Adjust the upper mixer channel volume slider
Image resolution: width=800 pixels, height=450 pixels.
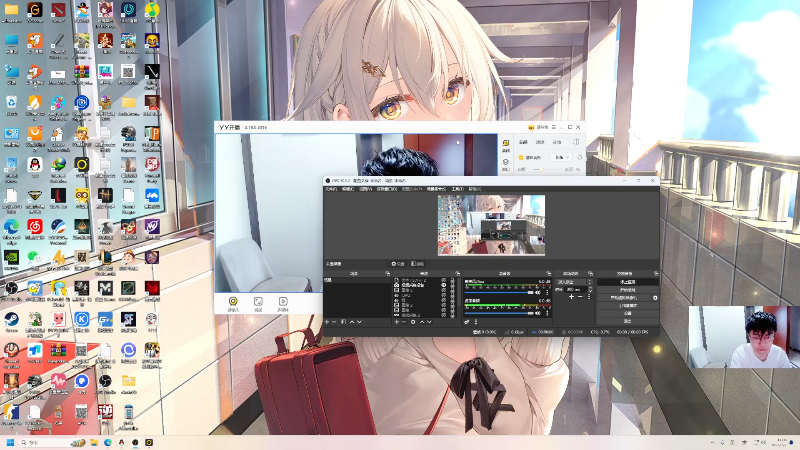(499, 292)
